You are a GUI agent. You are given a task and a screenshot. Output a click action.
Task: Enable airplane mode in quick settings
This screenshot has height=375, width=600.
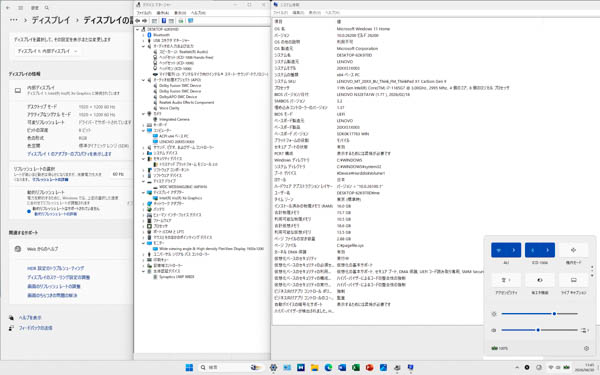[573, 250]
